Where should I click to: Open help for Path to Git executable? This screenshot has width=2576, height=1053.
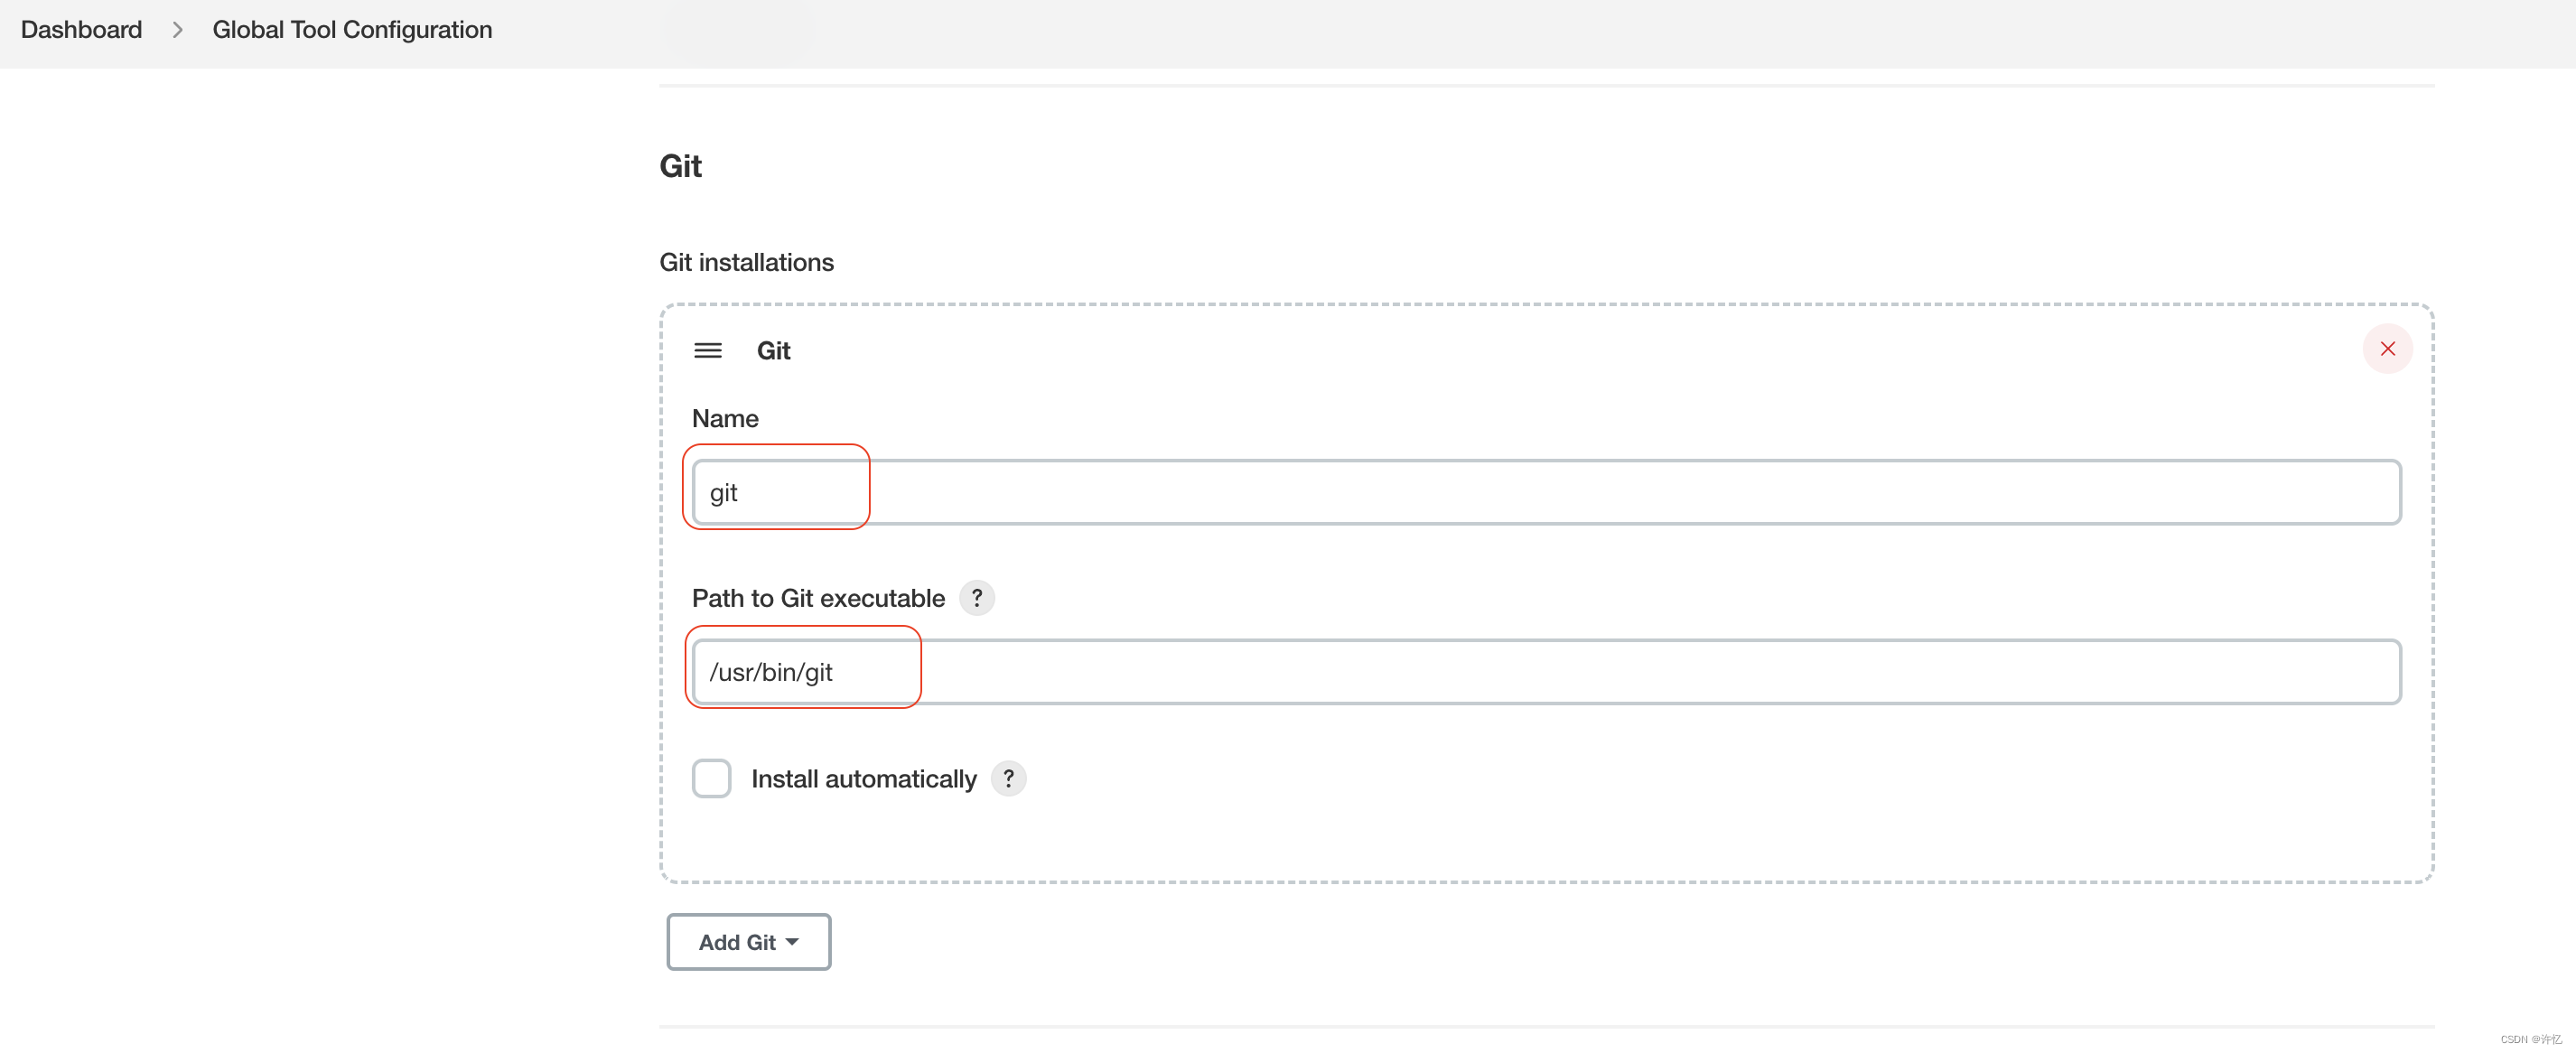(976, 598)
